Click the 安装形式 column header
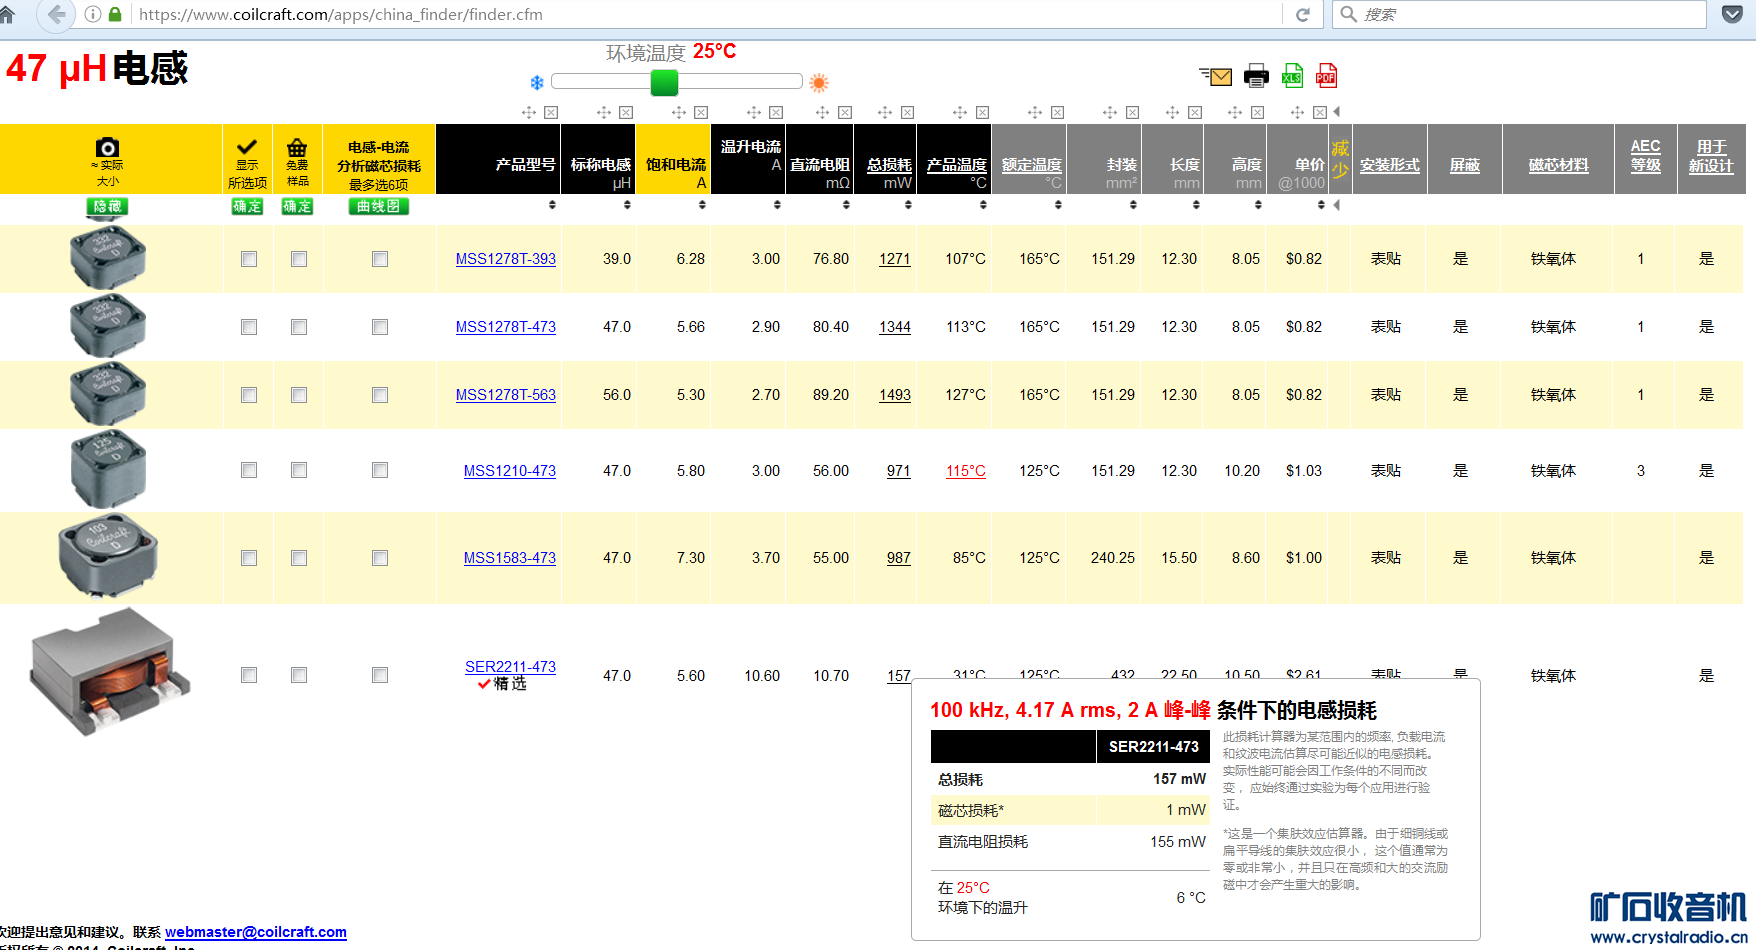The width and height of the screenshot is (1756, 950). coord(1389,165)
